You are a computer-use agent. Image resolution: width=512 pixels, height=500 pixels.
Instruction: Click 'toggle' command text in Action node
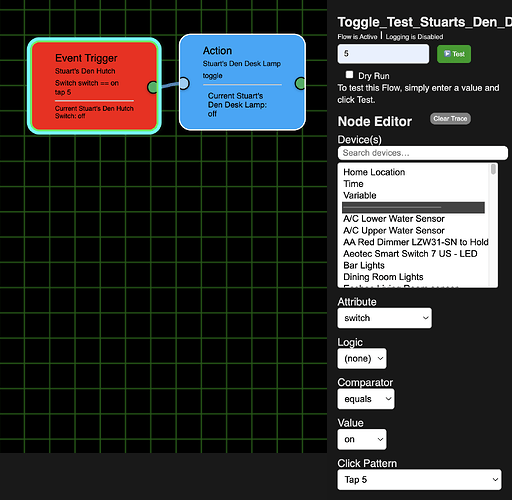pos(212,76)
